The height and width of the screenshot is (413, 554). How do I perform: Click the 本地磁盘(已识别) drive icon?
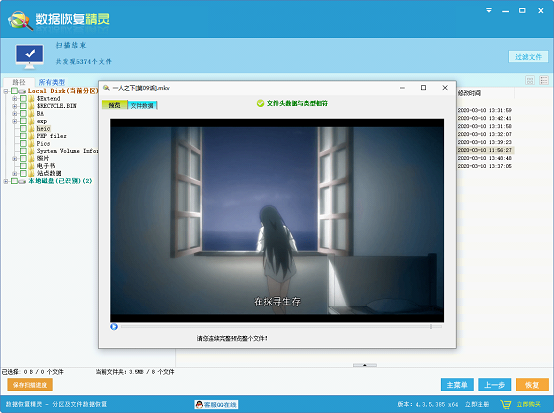coord(22,181)
